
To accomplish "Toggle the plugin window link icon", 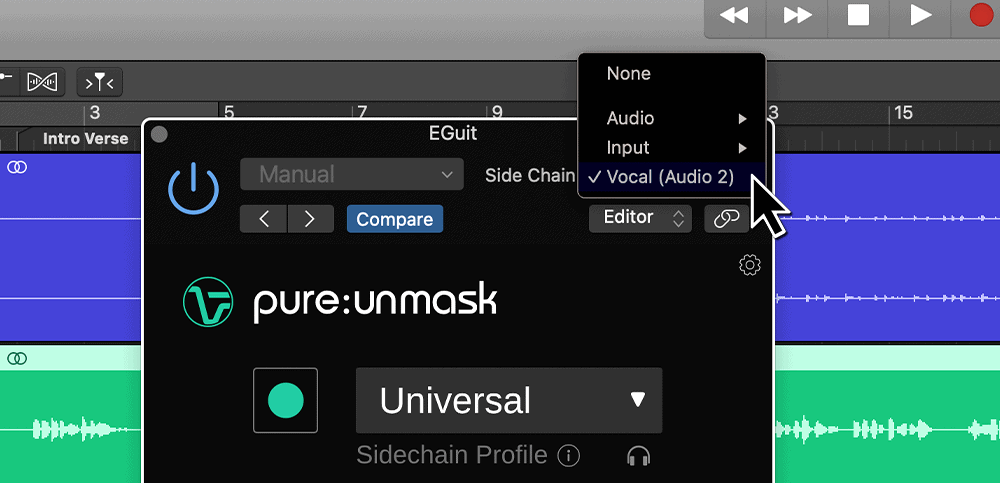I will [726, 218].
